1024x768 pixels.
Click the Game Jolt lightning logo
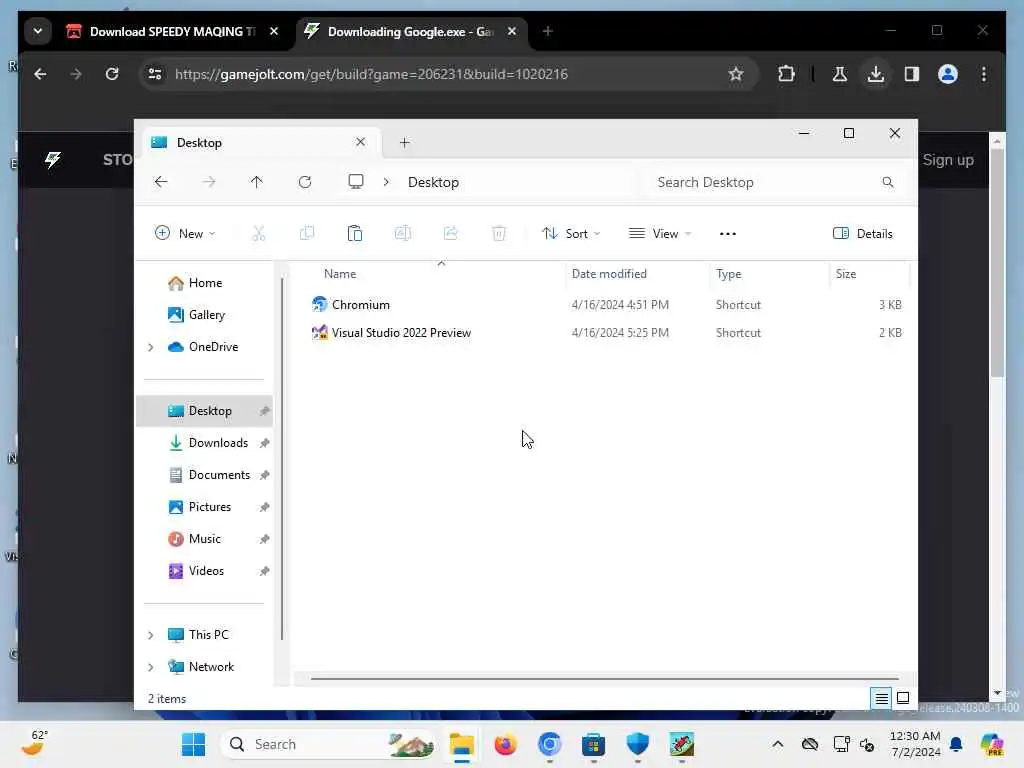(x=53, y=159)
